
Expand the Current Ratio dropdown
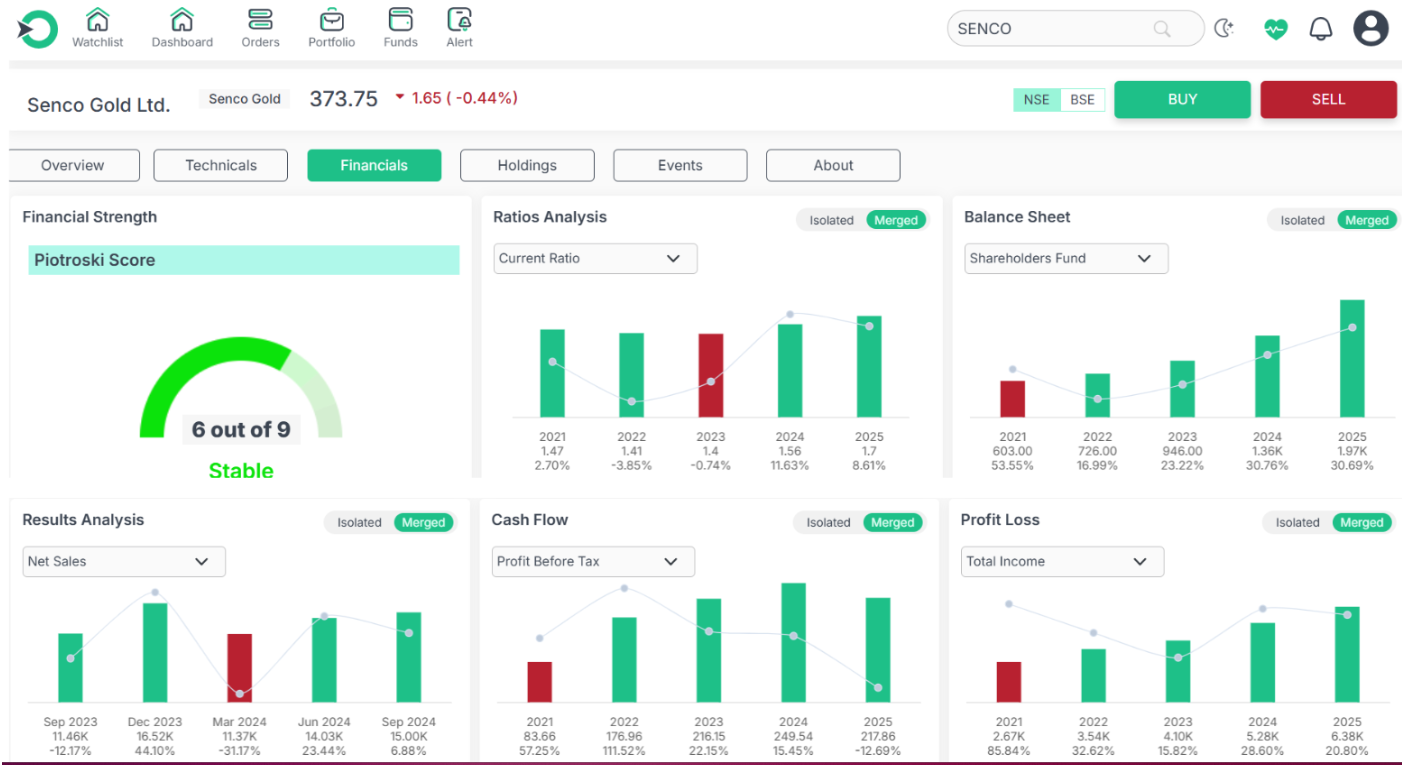(595, 258)
